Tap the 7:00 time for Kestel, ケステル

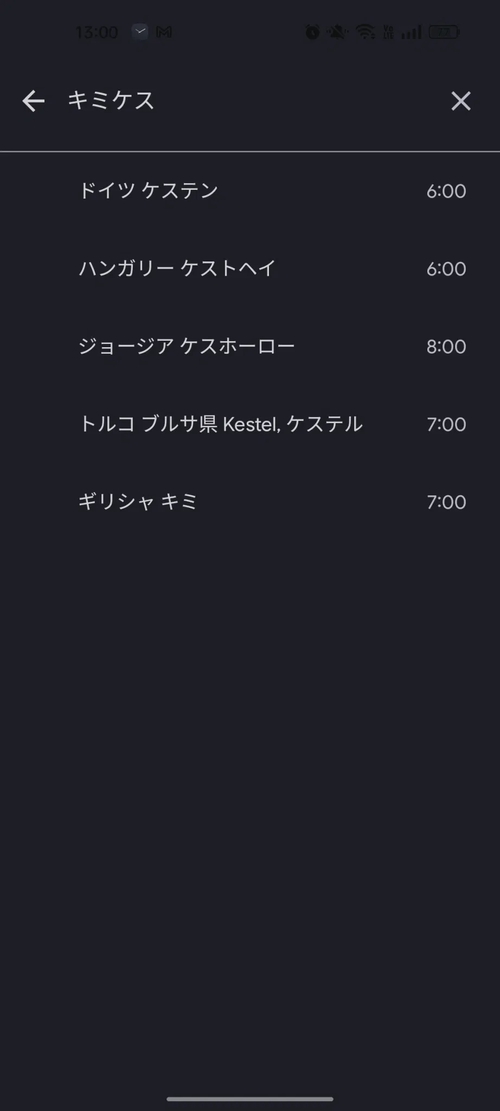446,425
